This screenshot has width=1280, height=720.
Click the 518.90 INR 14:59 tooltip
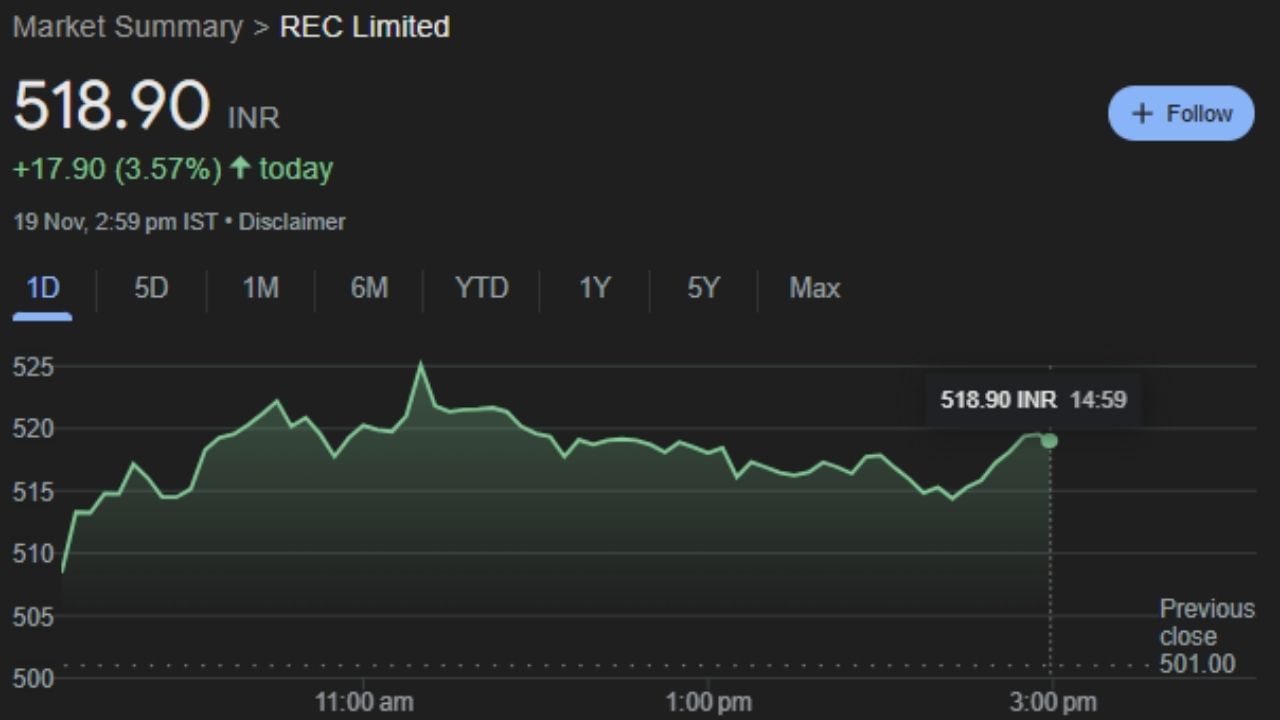[1033, 400]
